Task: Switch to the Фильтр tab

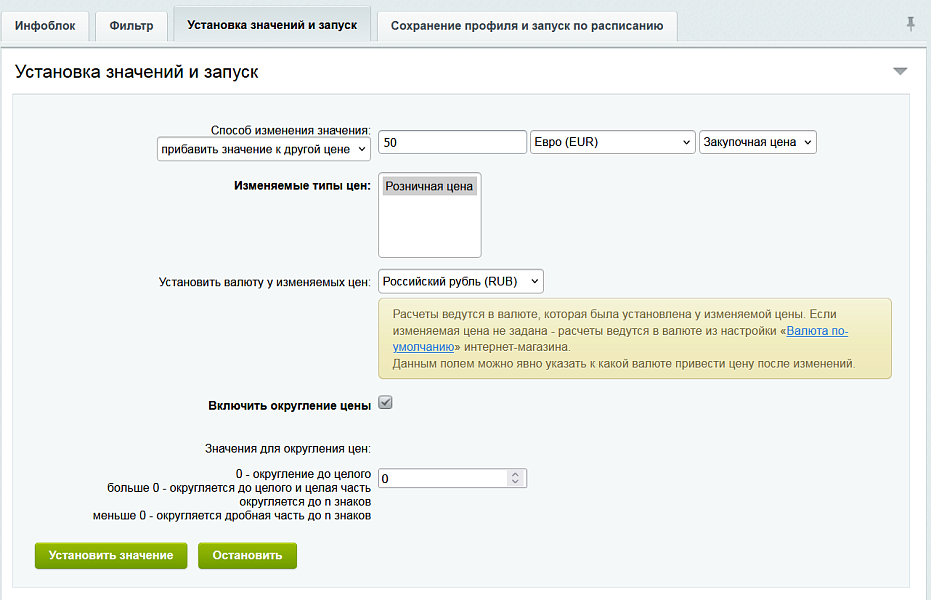Action: [128, 27]
